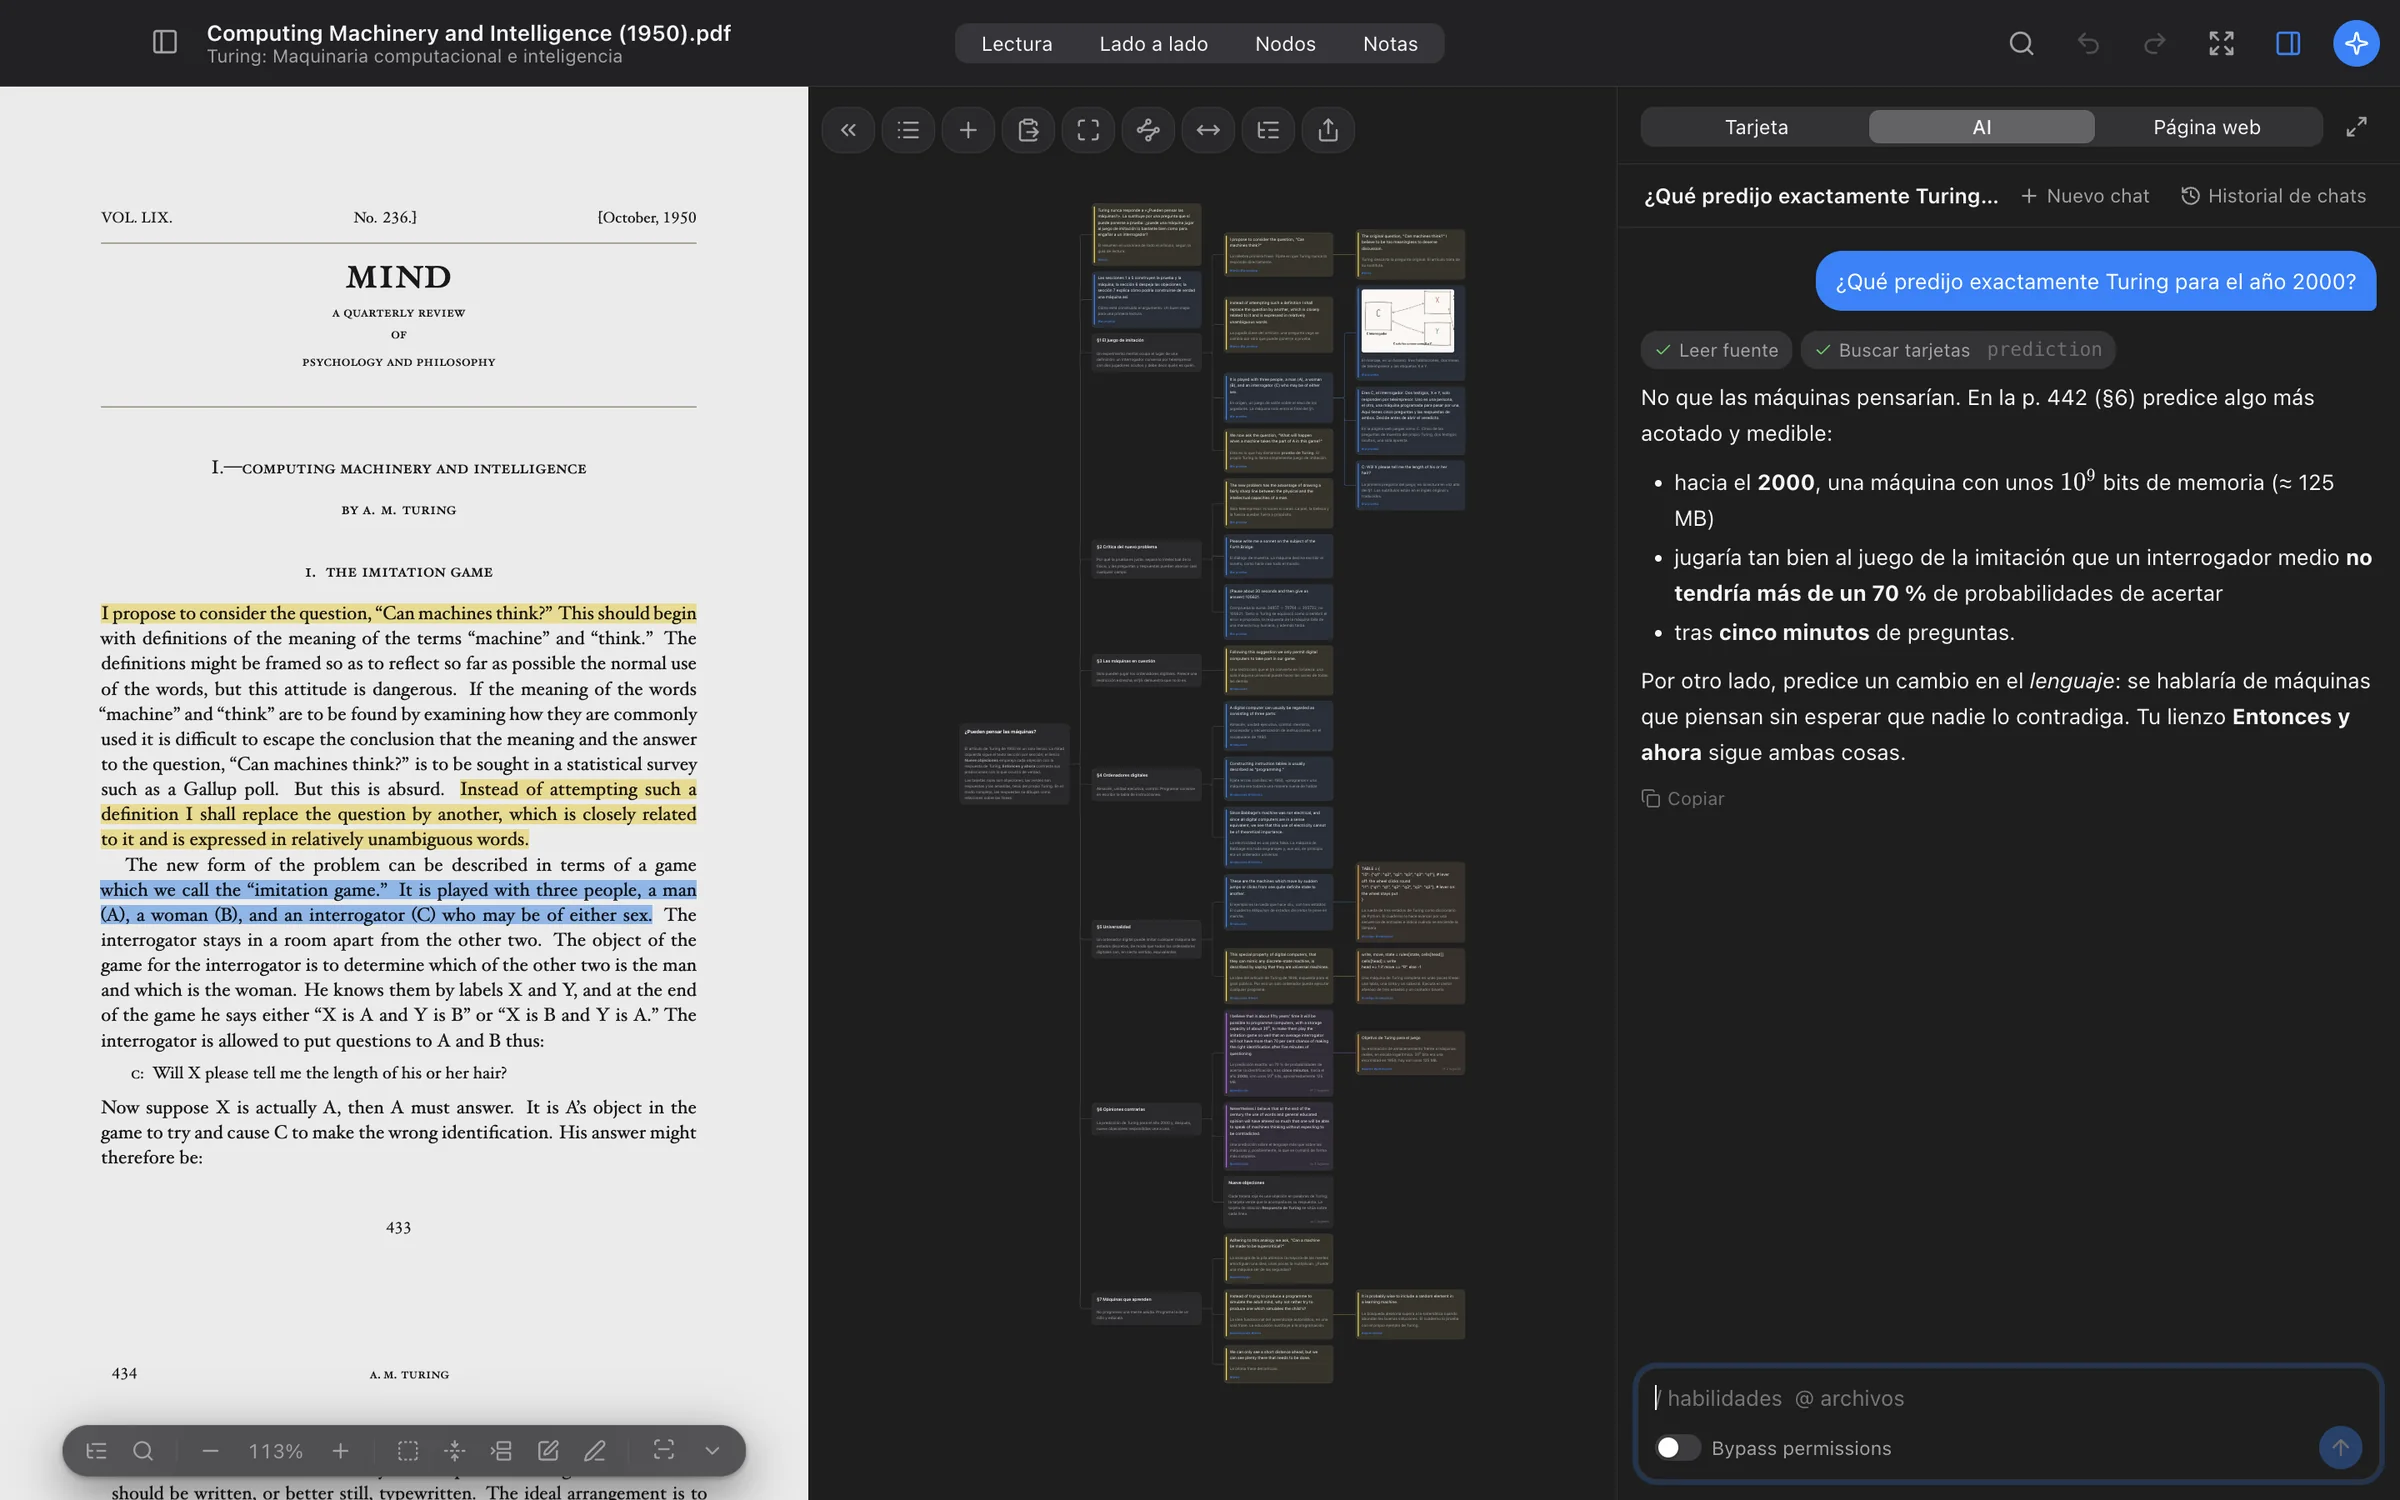Switch to Nodos view
This screenshot has width=2400, height=1500.
(x=1285, y=44)
